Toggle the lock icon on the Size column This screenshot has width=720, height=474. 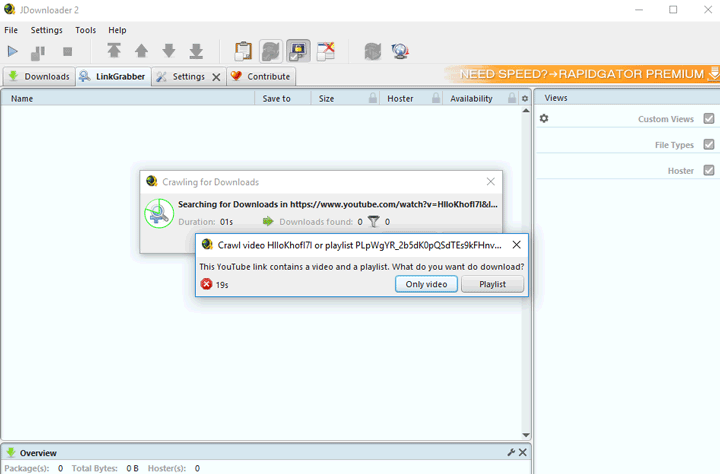373,98
